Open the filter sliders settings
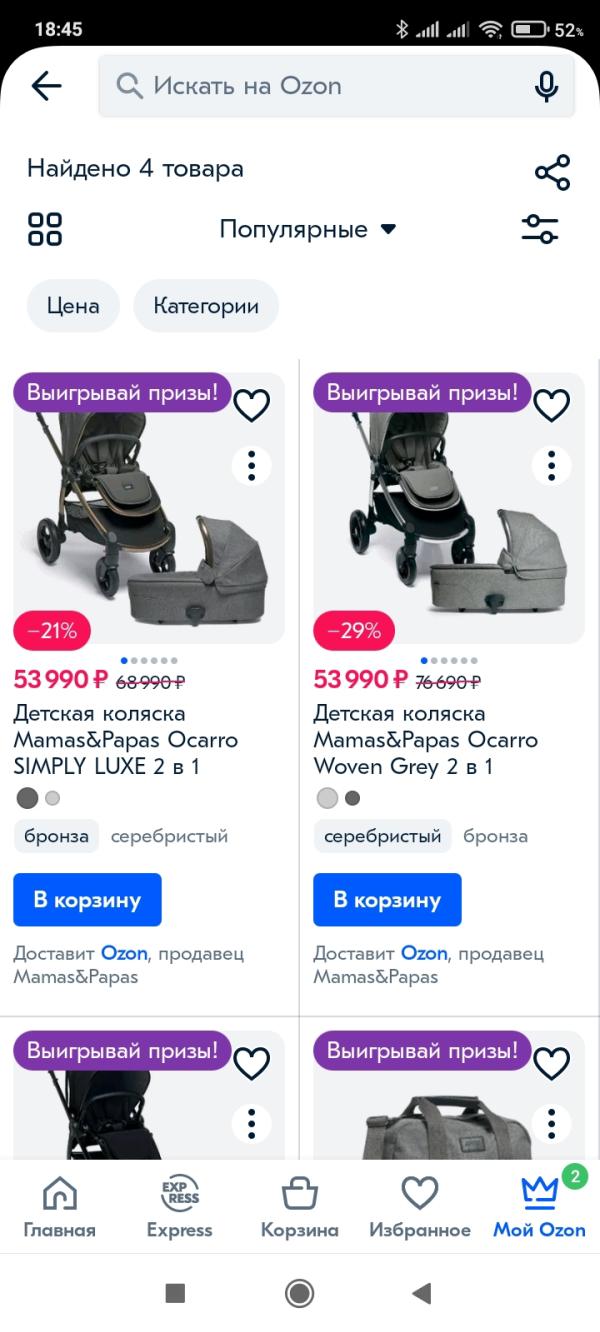The image size is (600, 1332). pos(540,229)
